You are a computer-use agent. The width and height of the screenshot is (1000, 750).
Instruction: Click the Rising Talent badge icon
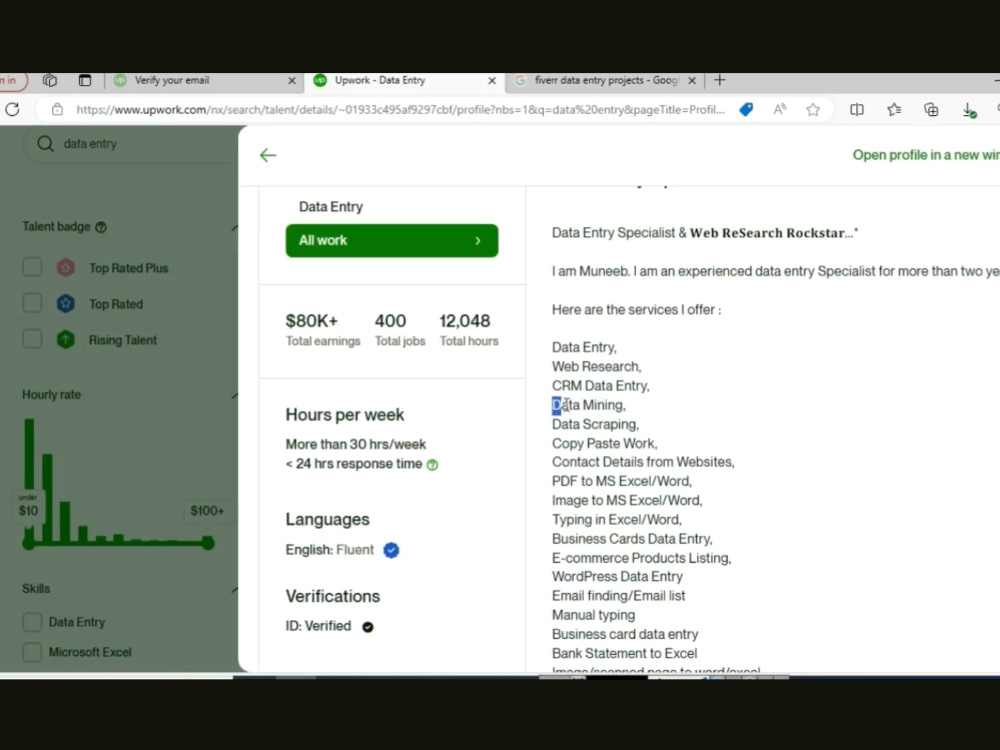point(66,340)
